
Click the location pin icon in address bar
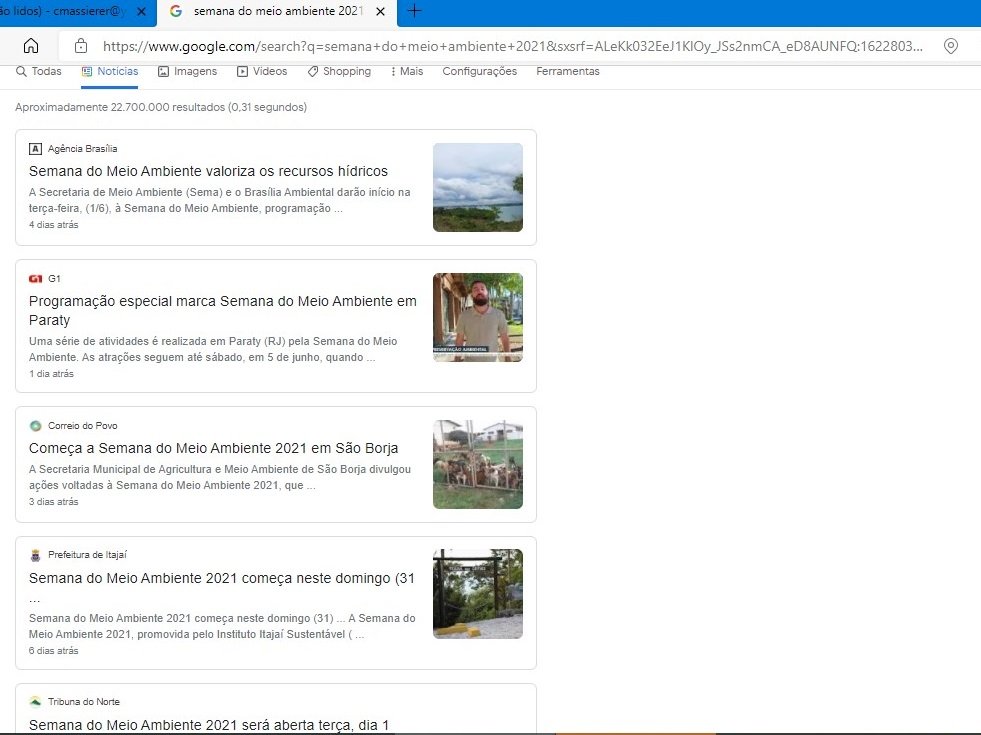coord(951,46)
